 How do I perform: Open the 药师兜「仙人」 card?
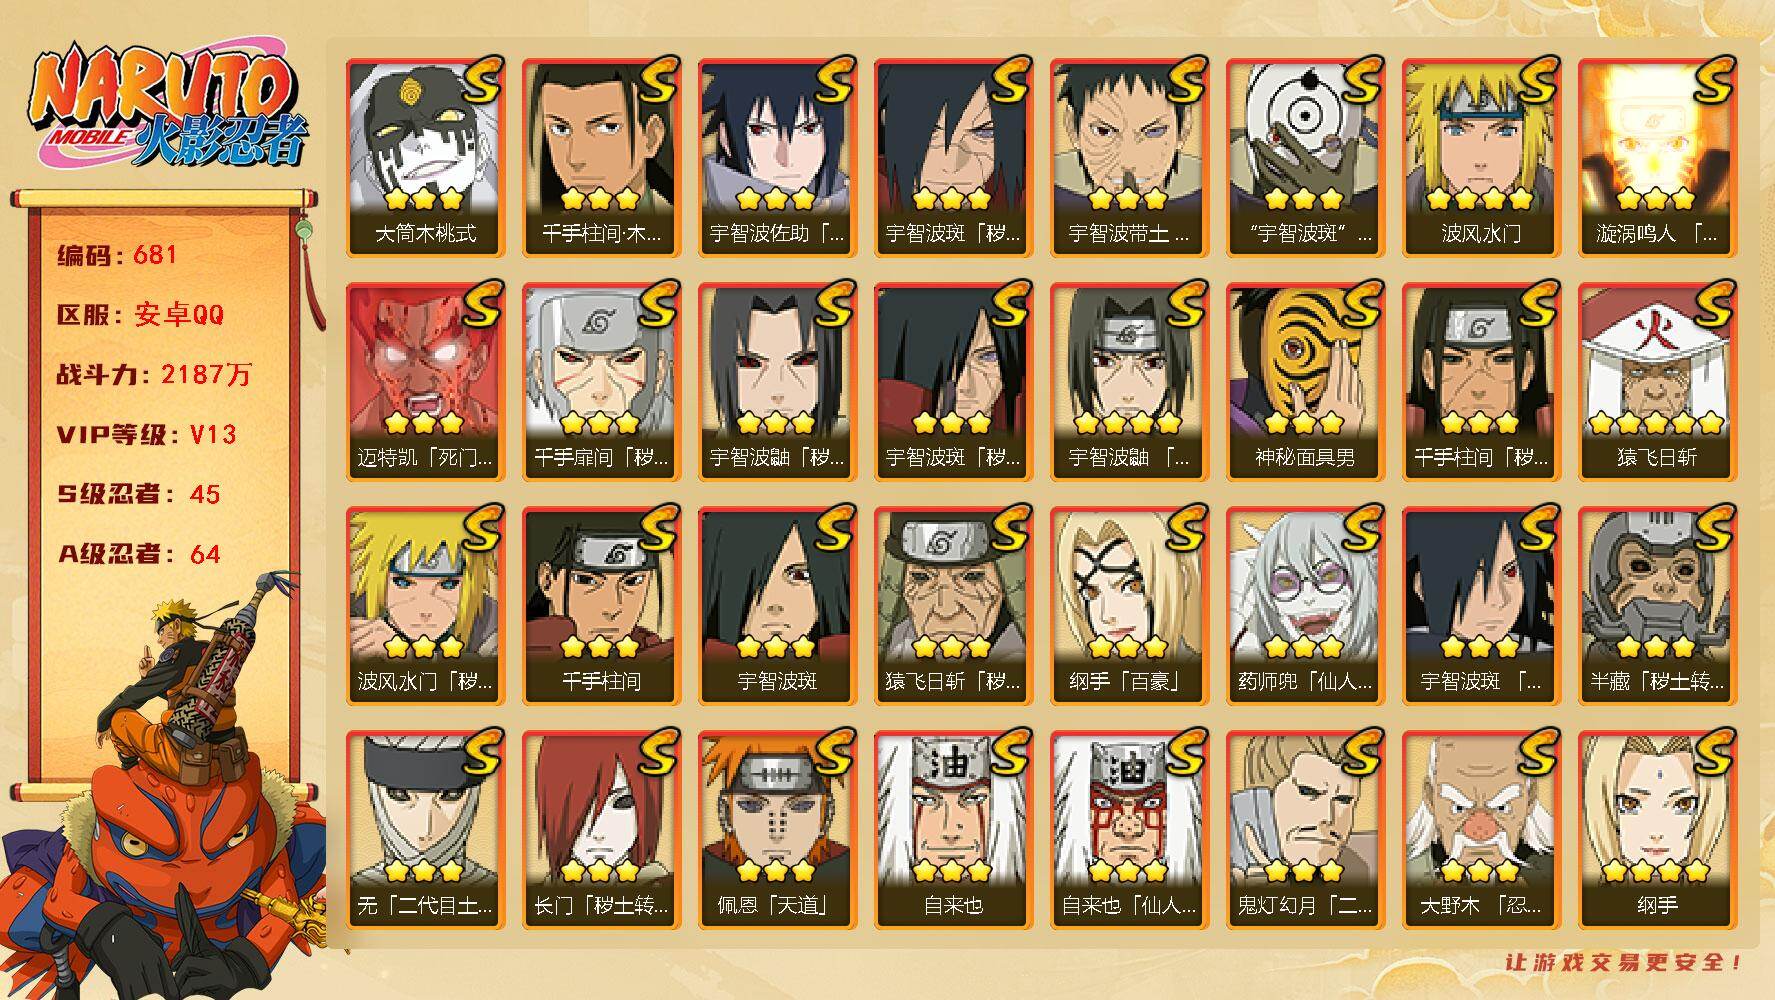pos(1305,606)
